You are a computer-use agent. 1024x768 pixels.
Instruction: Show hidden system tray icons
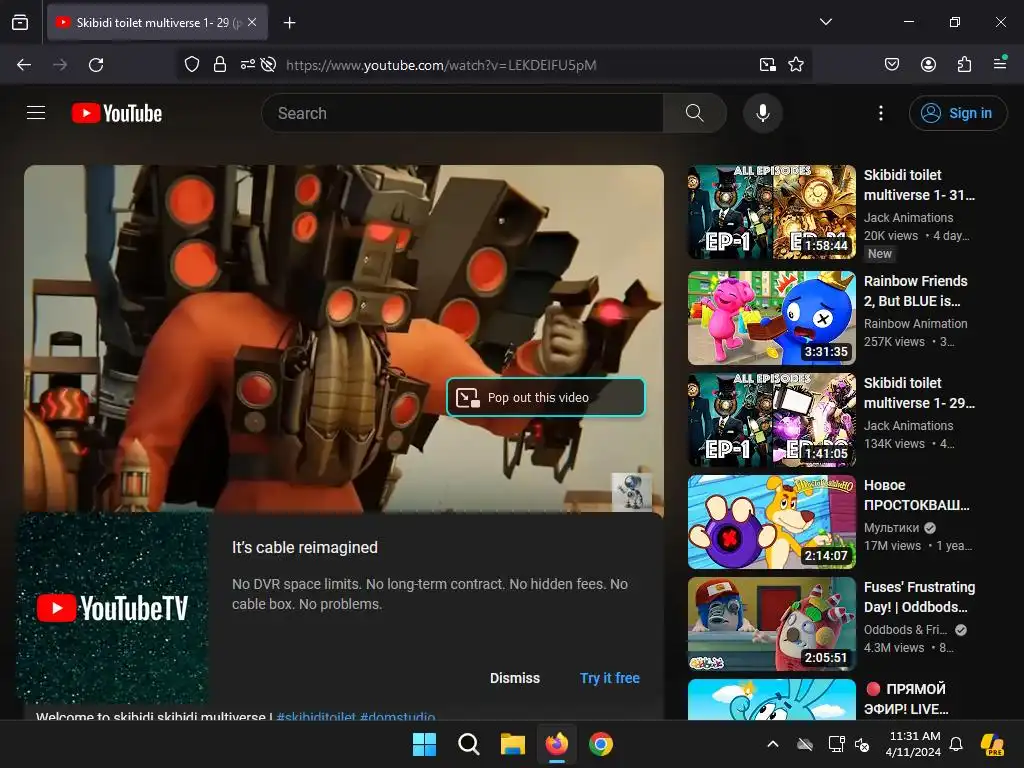773,744
